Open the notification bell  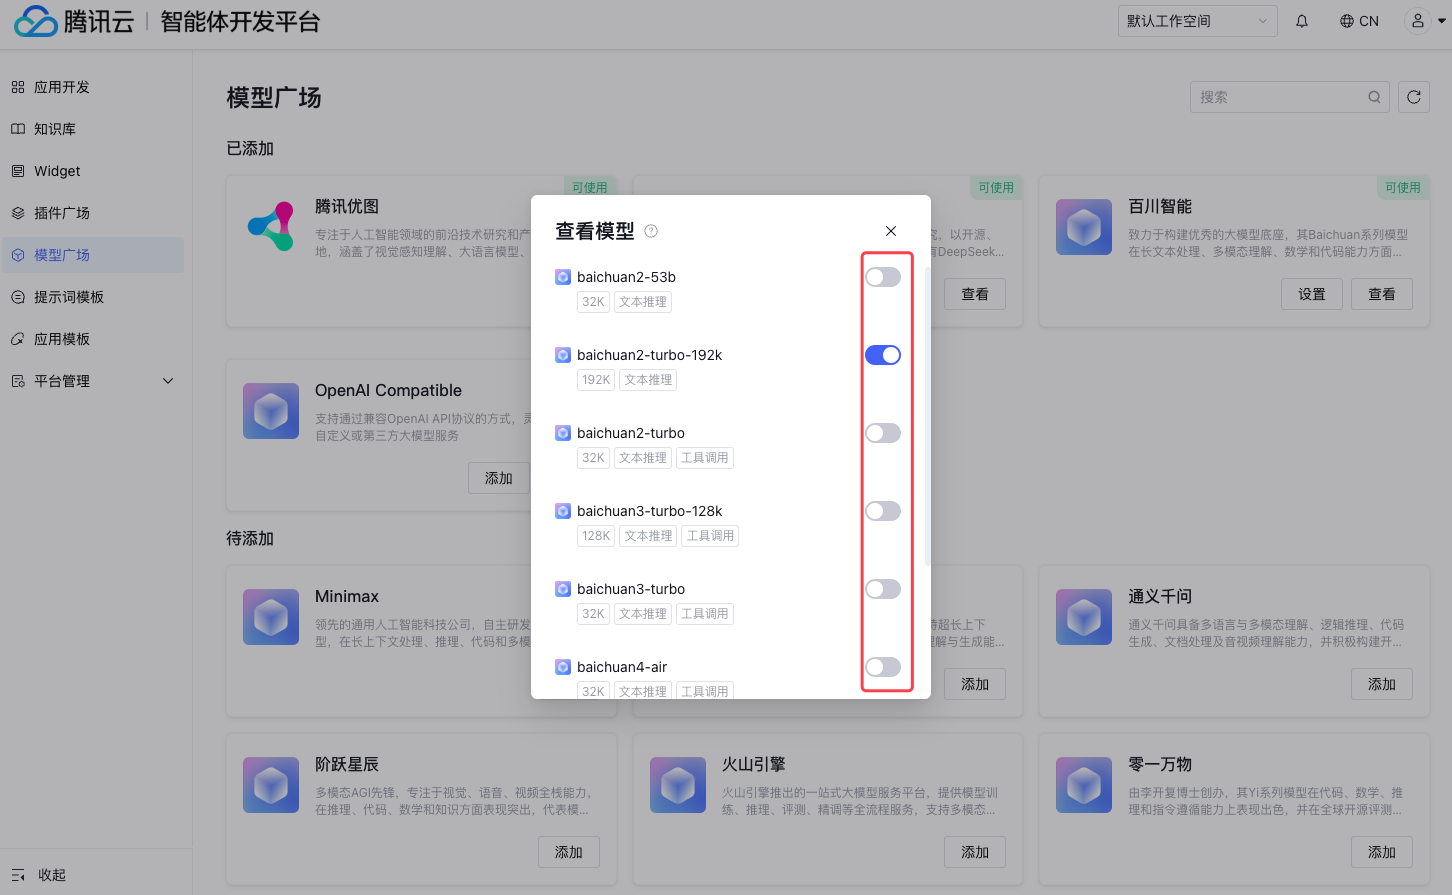coord(1302,21)
